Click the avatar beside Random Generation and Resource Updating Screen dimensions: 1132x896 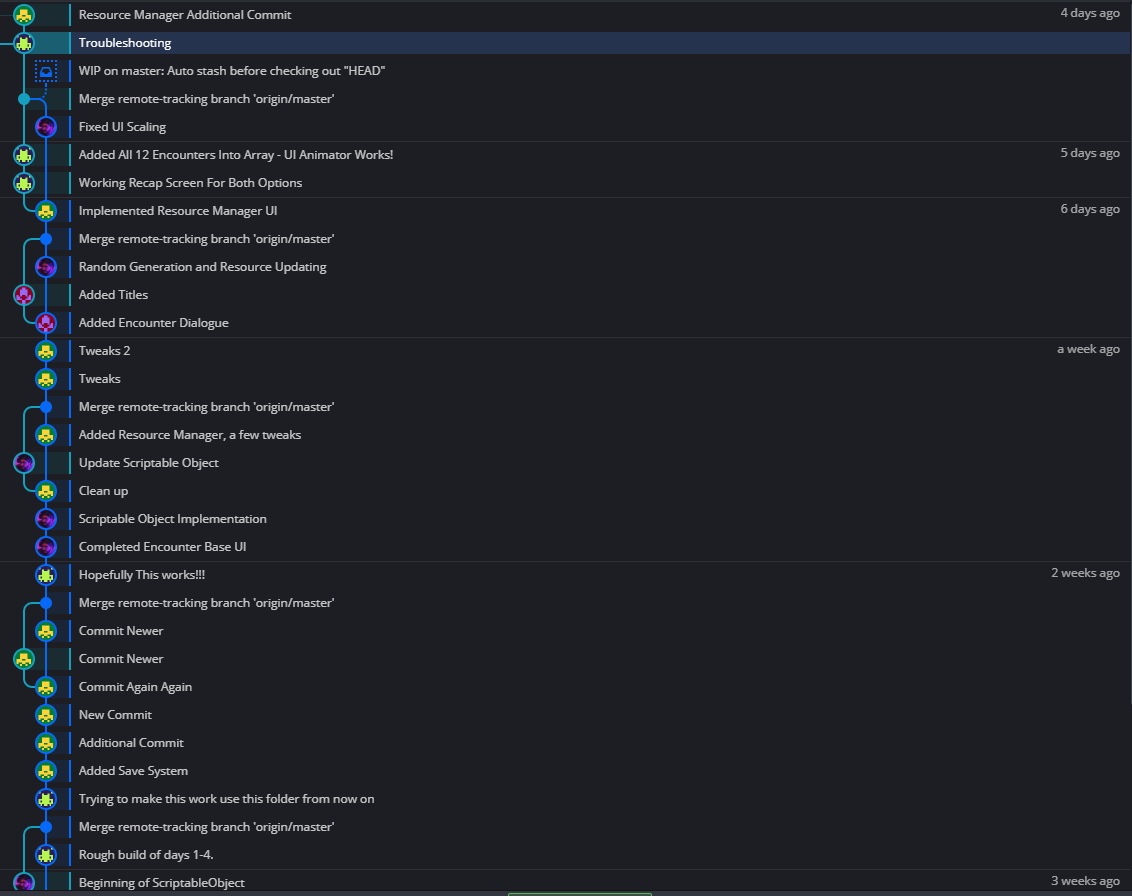46,267
